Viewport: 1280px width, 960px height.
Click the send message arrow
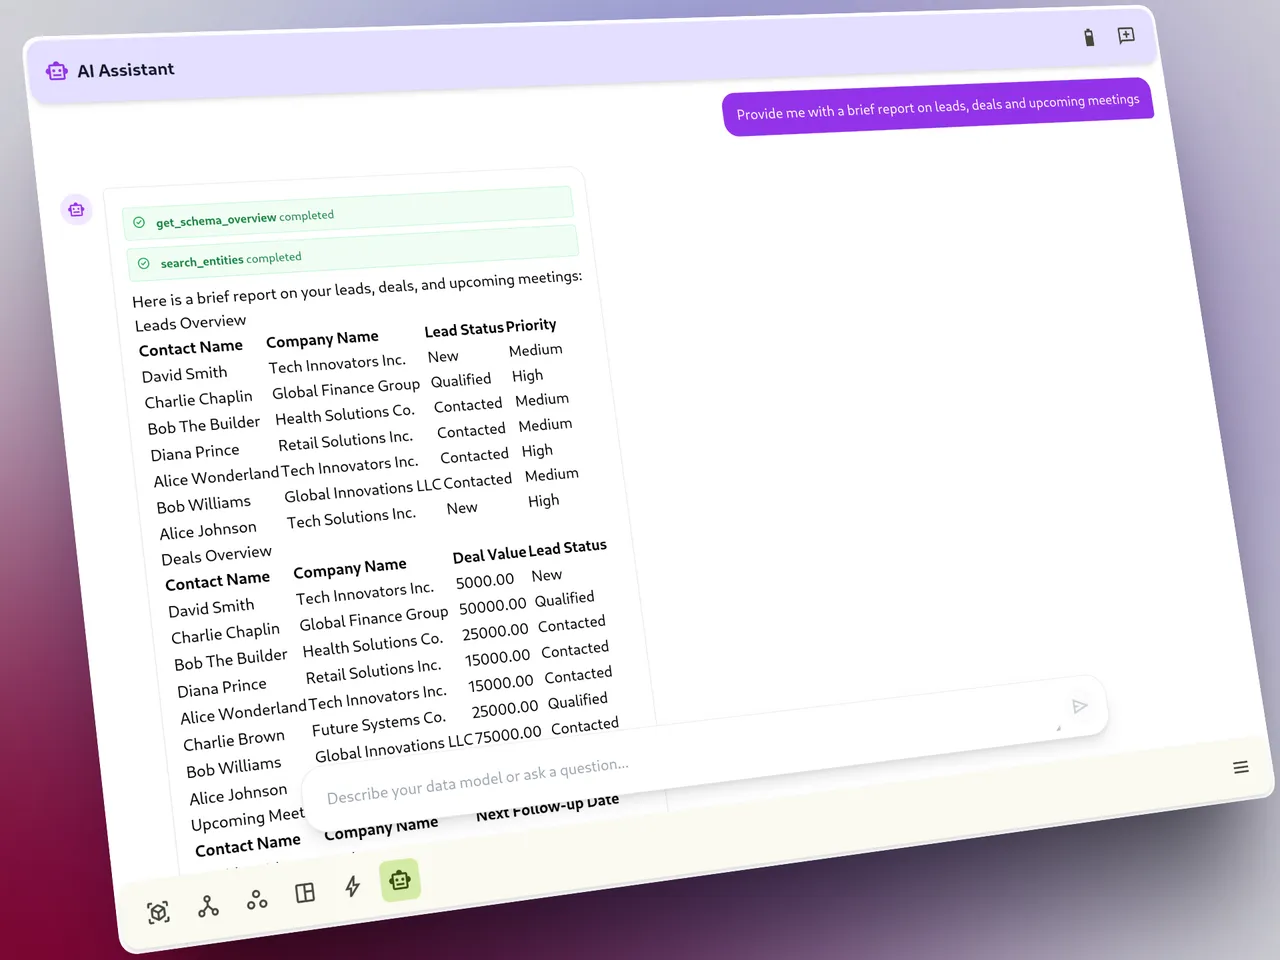coord(1080,706)
